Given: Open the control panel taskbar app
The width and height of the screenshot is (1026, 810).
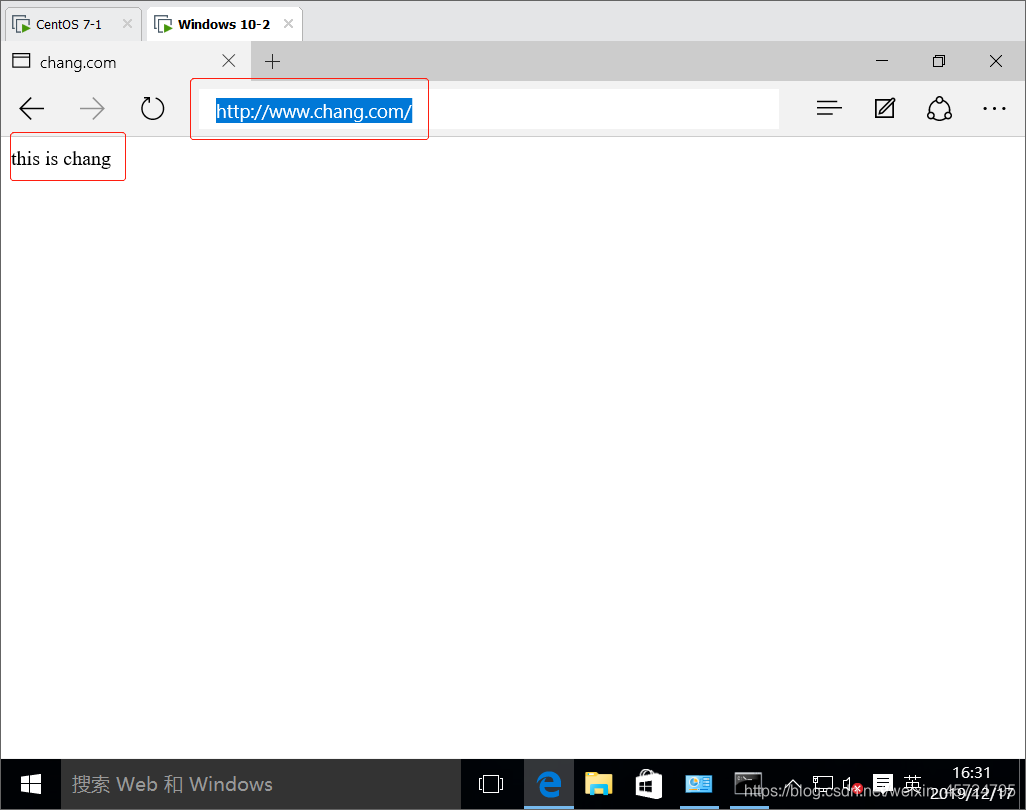Looking at the screenshot, I should [698, 784].
